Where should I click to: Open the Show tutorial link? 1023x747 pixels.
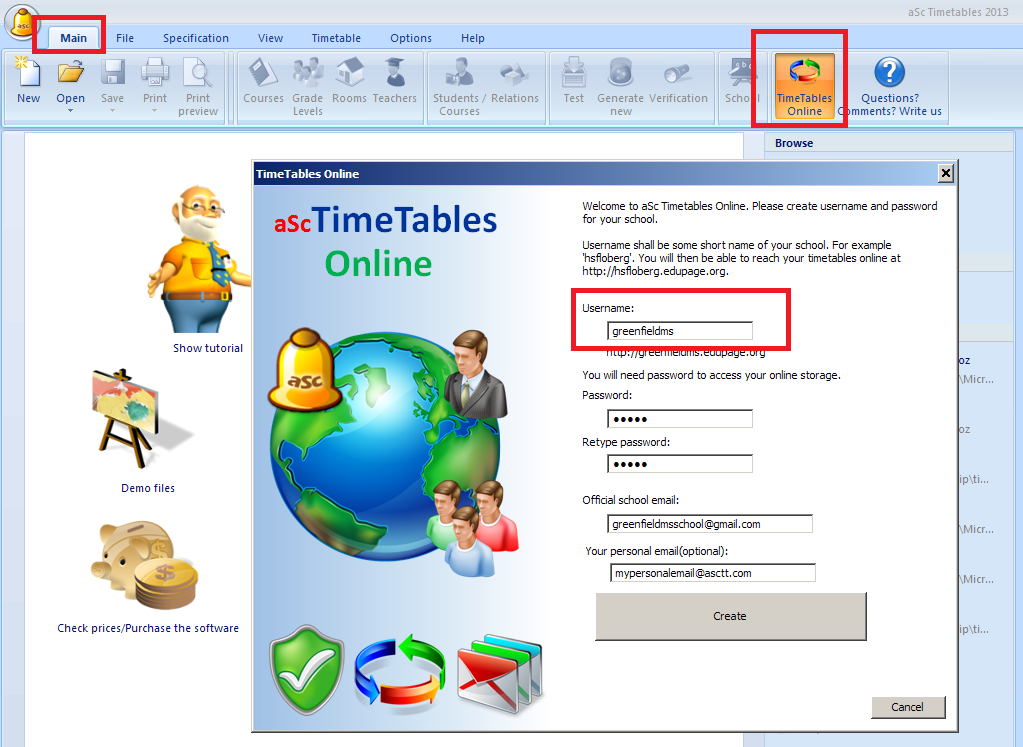click(207, 348)
